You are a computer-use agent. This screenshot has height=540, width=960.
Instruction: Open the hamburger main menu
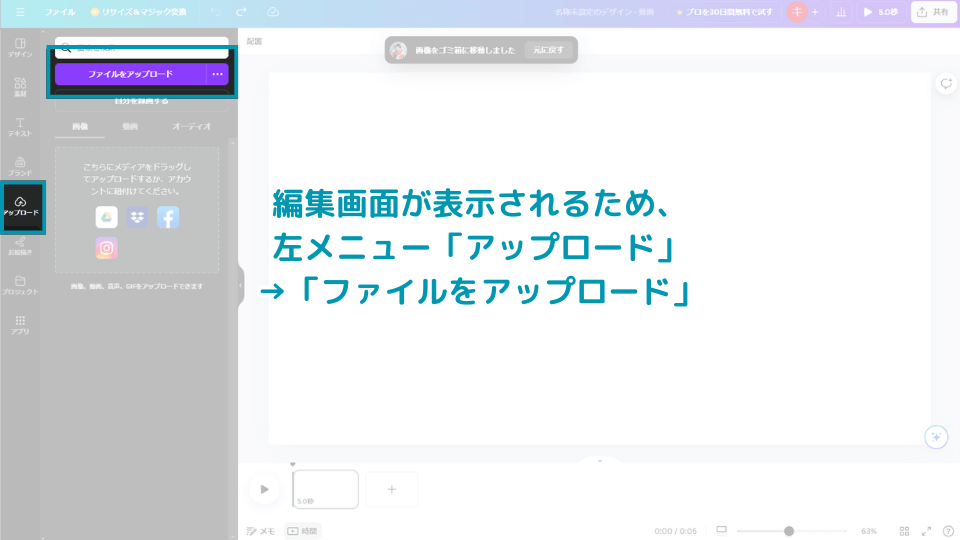pyautogui.click(x=20, y=12)
